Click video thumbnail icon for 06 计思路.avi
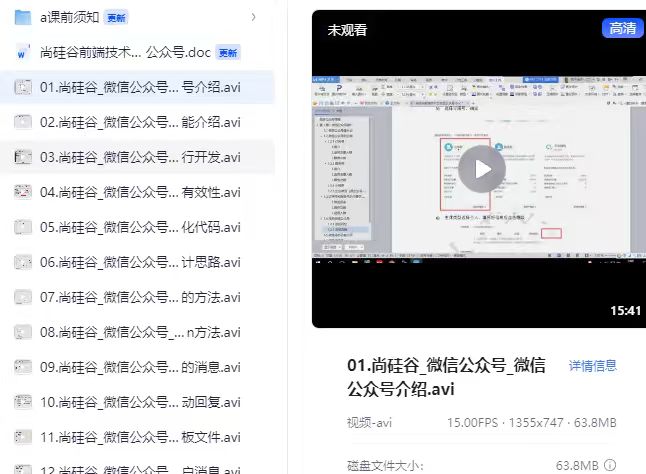Image resolution: width=646 pixels, height=474 pixels. tap(23, 262)
